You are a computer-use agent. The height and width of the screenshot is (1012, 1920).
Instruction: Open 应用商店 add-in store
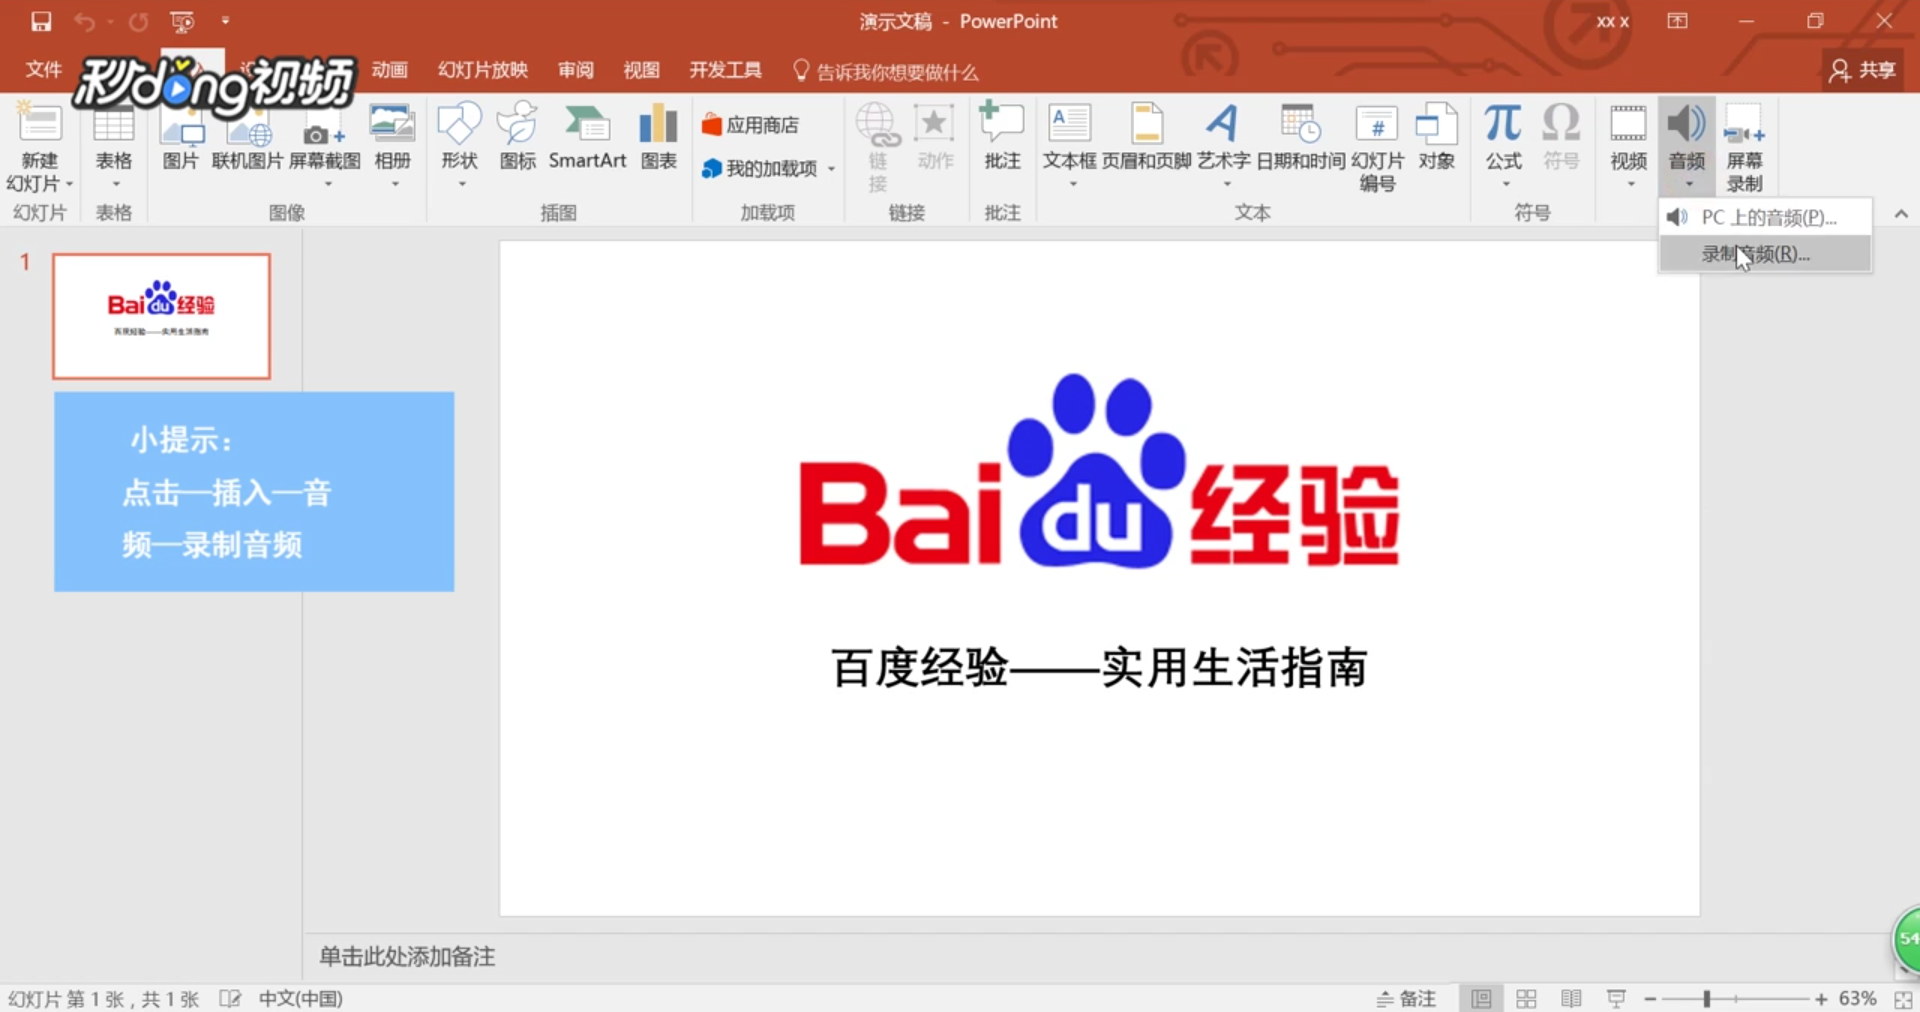(751, 125)
